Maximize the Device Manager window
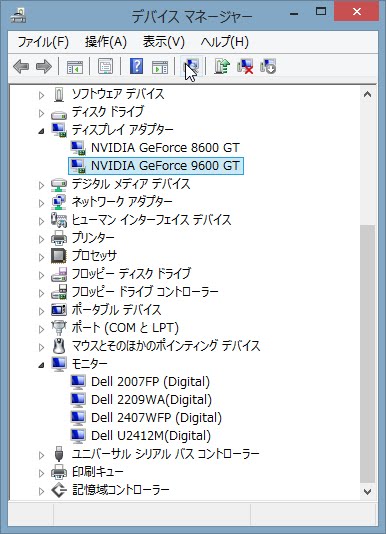Screen dimensions: 386x534 321,12
